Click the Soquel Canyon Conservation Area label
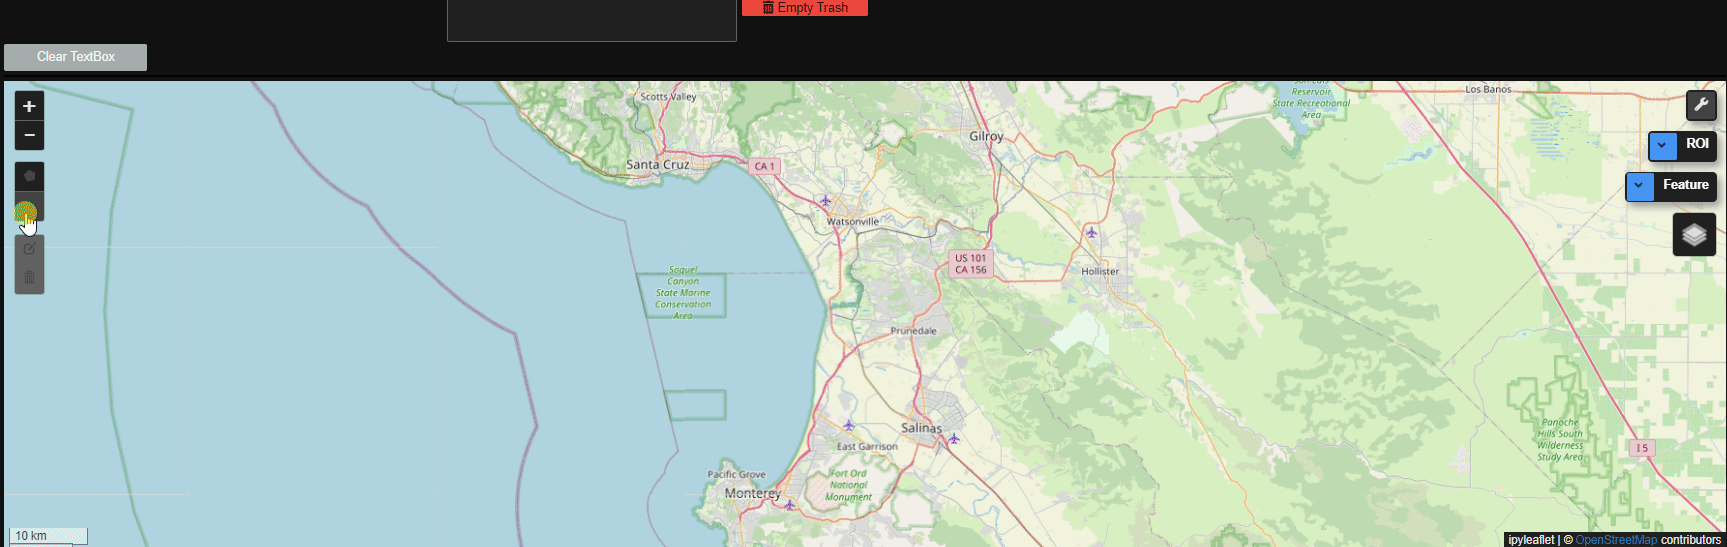1727x547 pixels. point(683,293)
